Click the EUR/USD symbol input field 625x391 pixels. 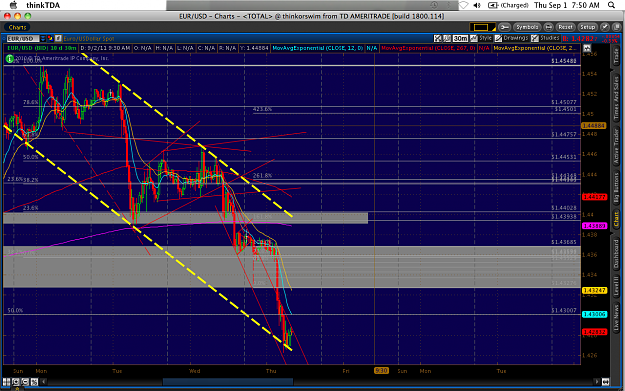23,39
